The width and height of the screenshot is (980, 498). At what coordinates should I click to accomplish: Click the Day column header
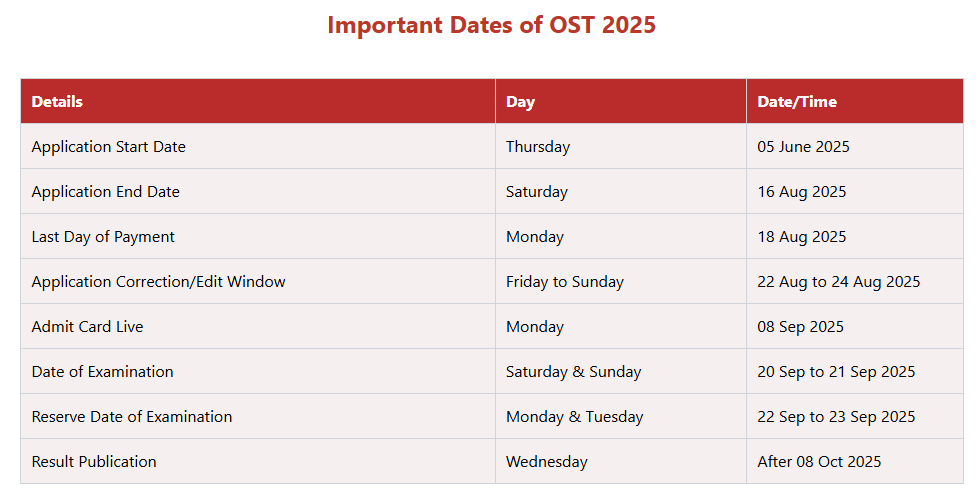pos(520,101)
